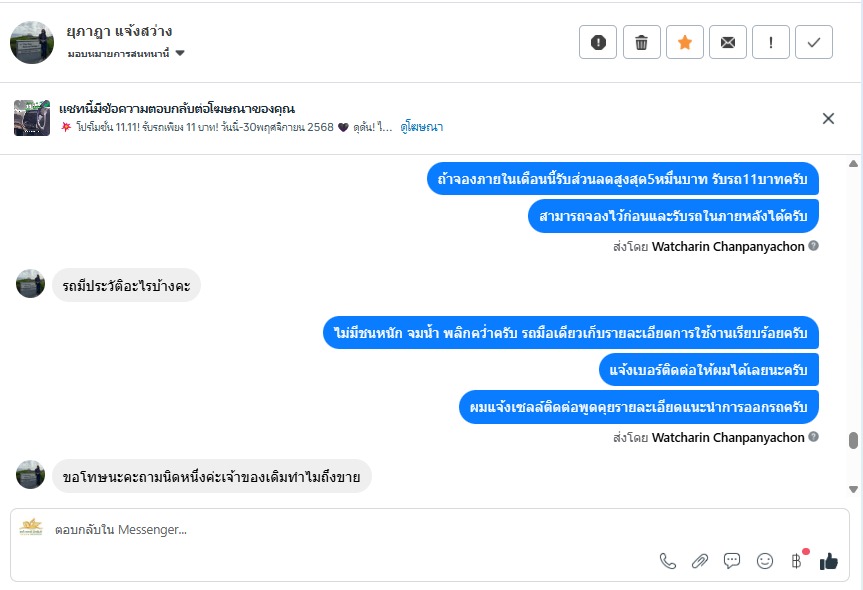Attach a file with paperclip icon
The image size is (863, 590).
(700, 561)
